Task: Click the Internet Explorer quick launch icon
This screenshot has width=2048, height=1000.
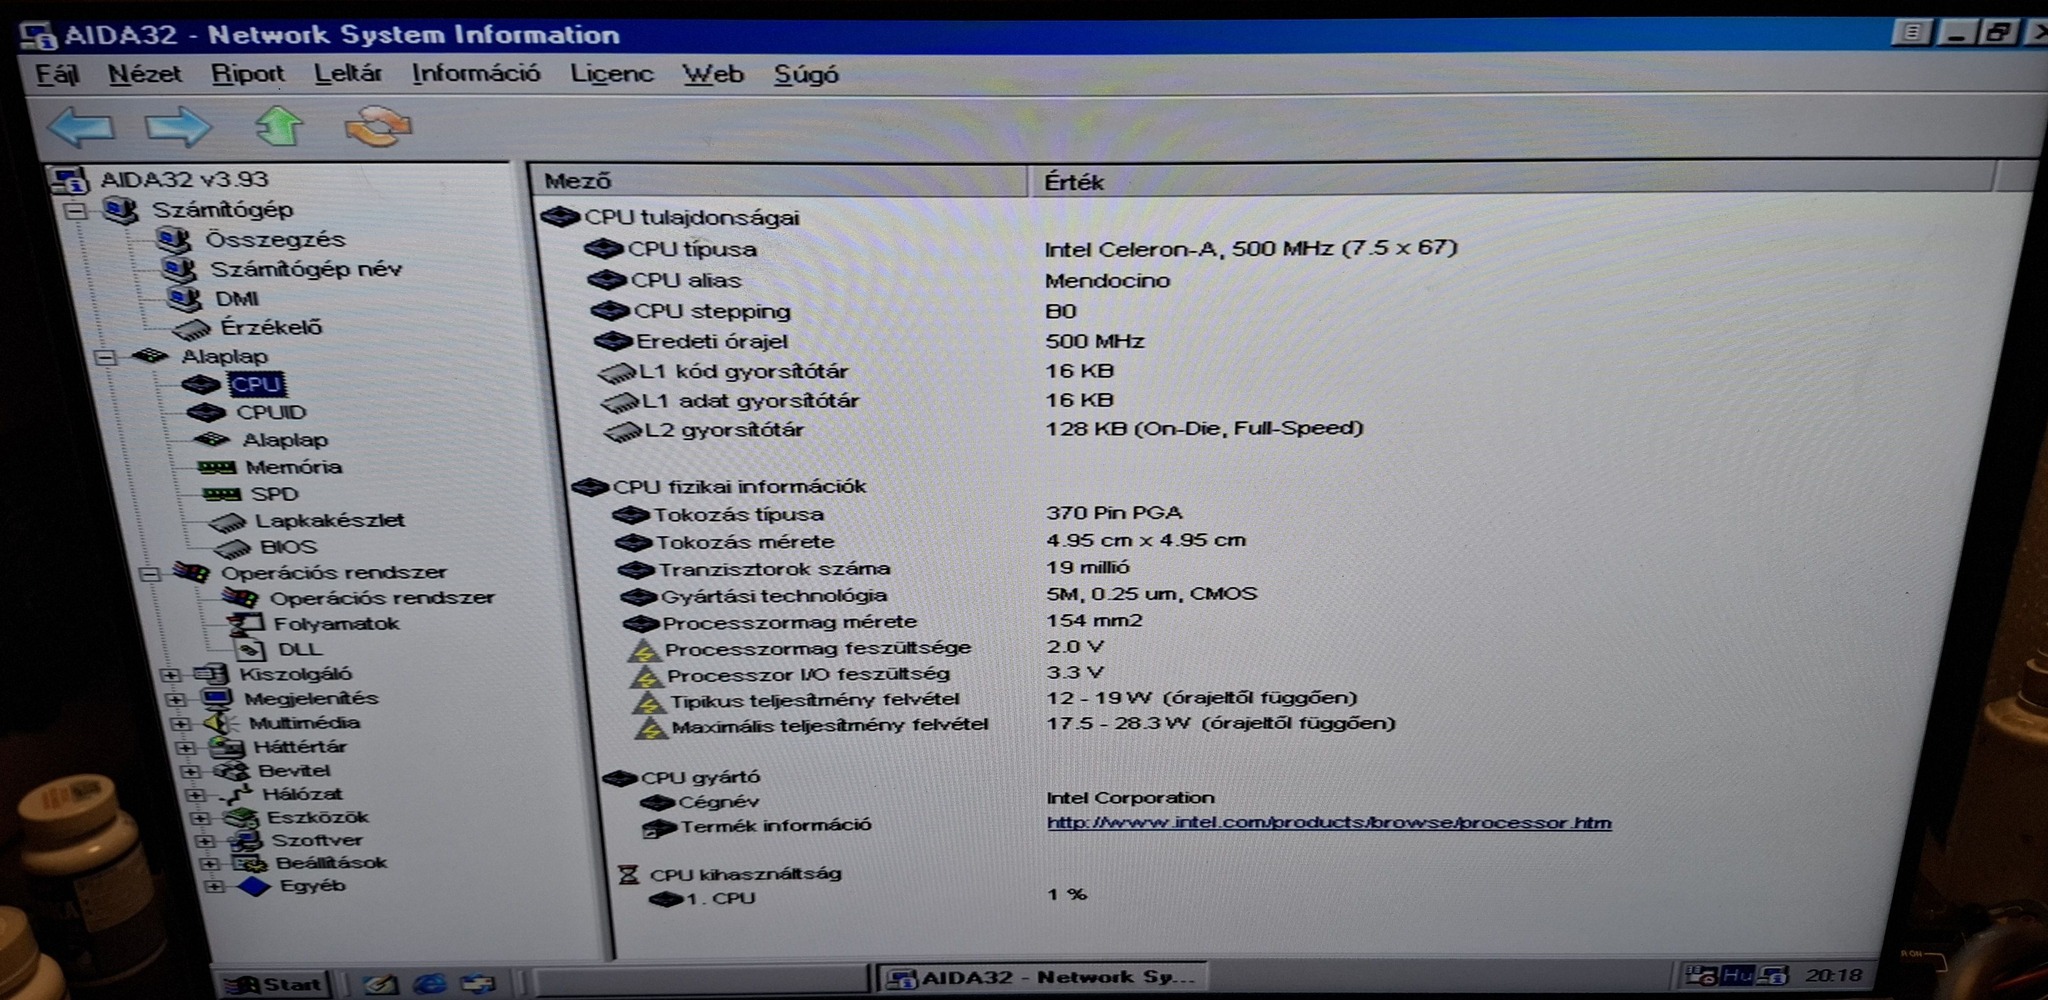Action: tap(430, 984)
